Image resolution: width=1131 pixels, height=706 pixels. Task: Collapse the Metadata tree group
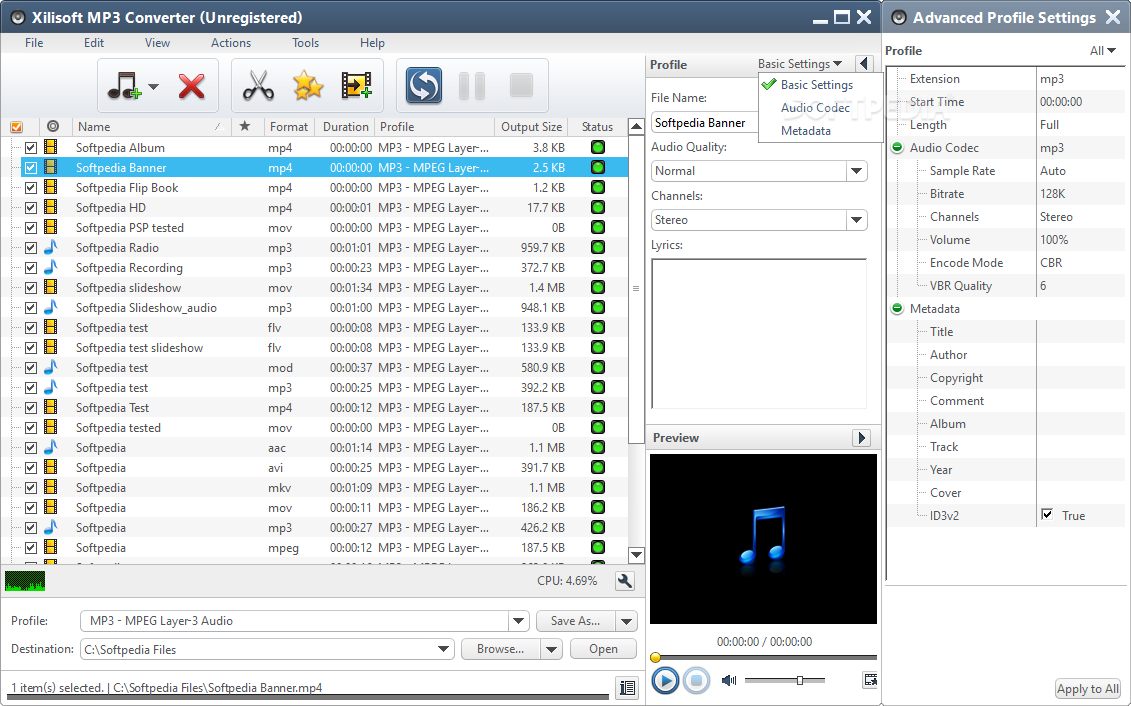(x=897, y=309)
